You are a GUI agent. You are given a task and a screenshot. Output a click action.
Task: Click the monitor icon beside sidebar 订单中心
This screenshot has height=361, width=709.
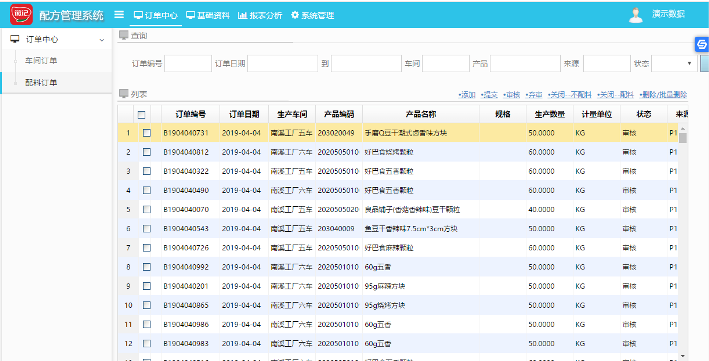coord(15,39)
